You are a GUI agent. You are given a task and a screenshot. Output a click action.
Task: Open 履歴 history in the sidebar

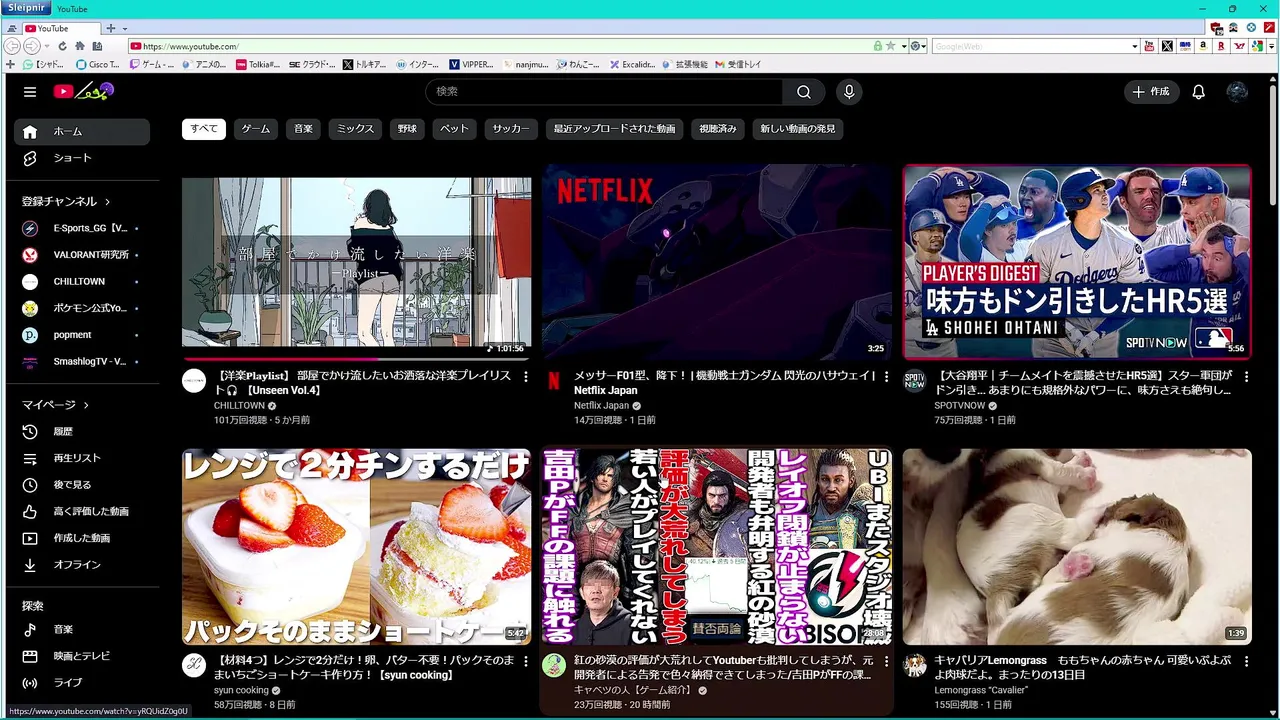(82, 431)
